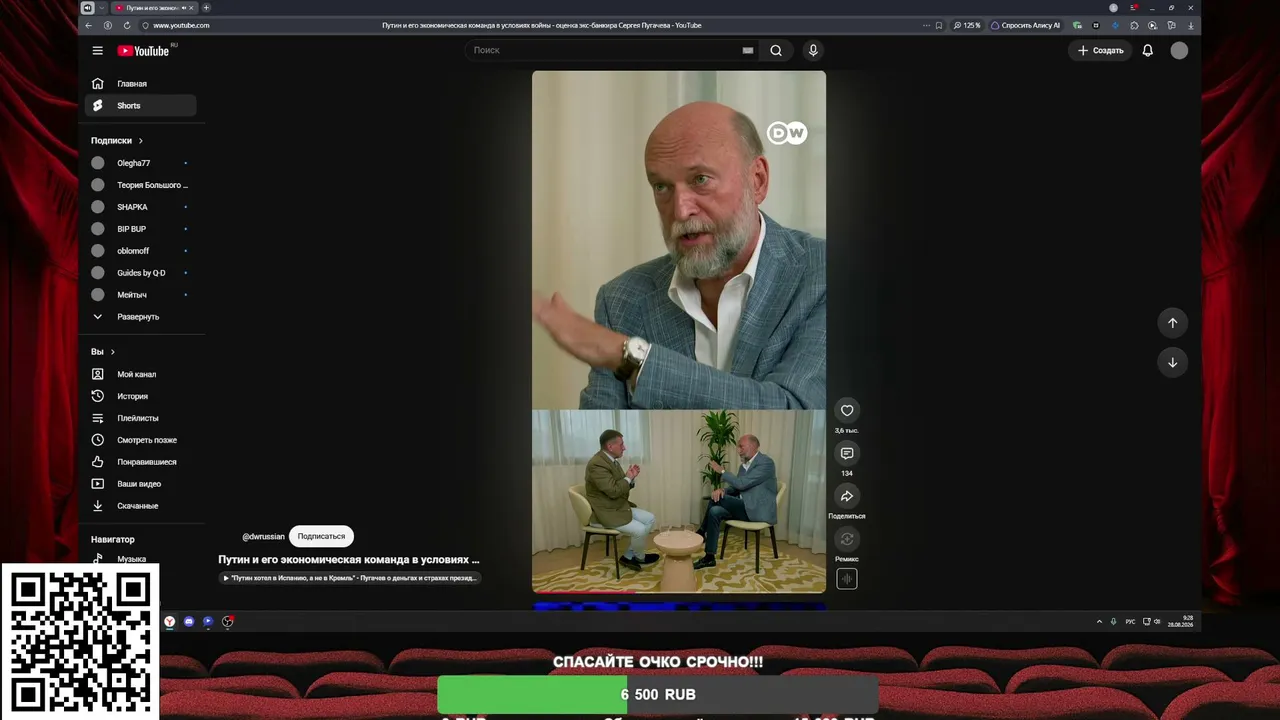Open Yandex Browser from the taskbar
This screenshot has width=1280, height=720.
[169, 622]
